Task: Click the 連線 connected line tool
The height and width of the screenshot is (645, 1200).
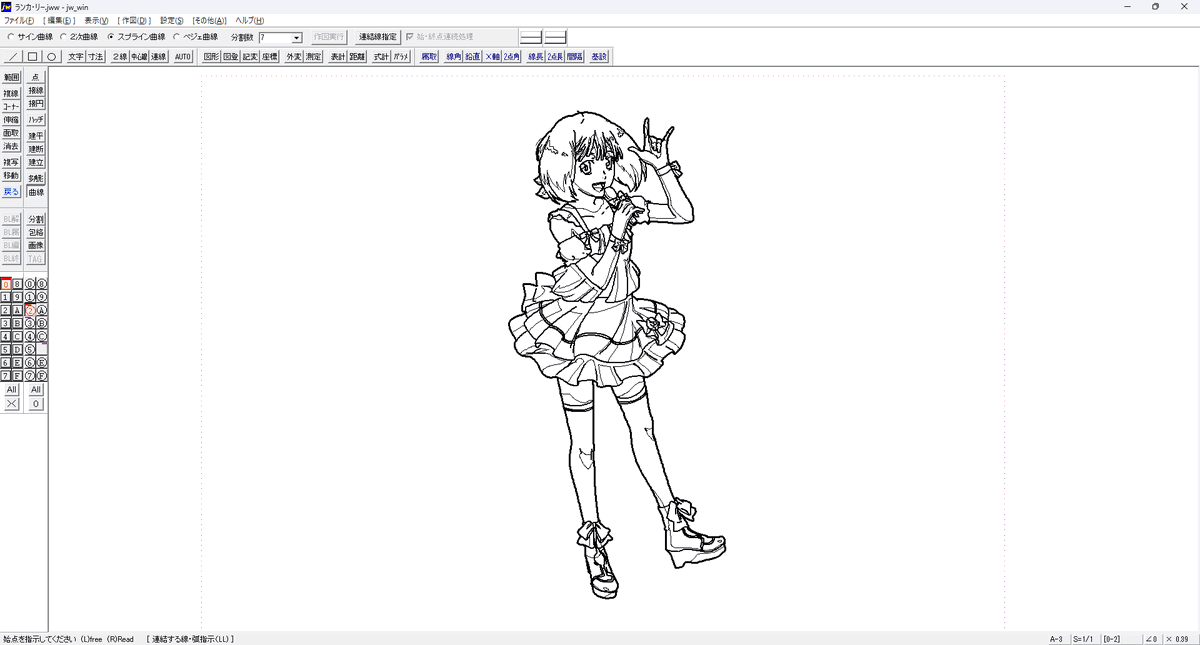Action: 158,57
